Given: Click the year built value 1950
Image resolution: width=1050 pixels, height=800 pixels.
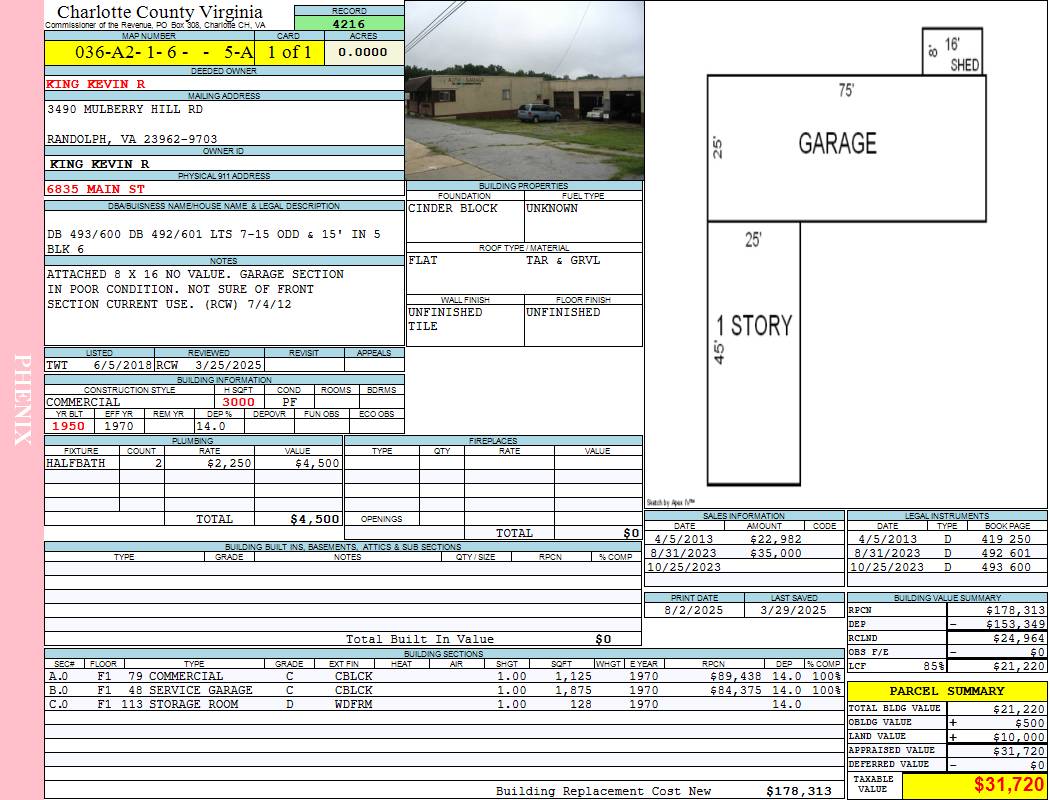Looking at the screenshot, I should [68, 426].
